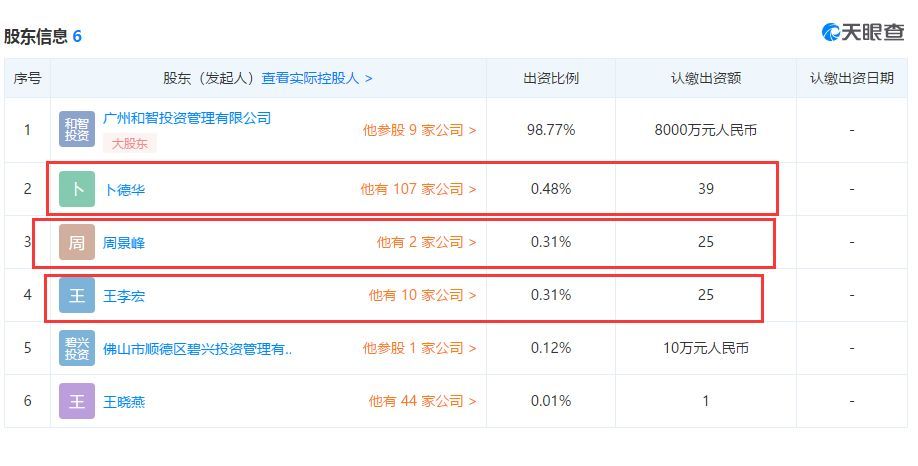This screenshot has width=918, height=466.
Task: Open shareholder 周景峰 profile
Action: [124, 242]
